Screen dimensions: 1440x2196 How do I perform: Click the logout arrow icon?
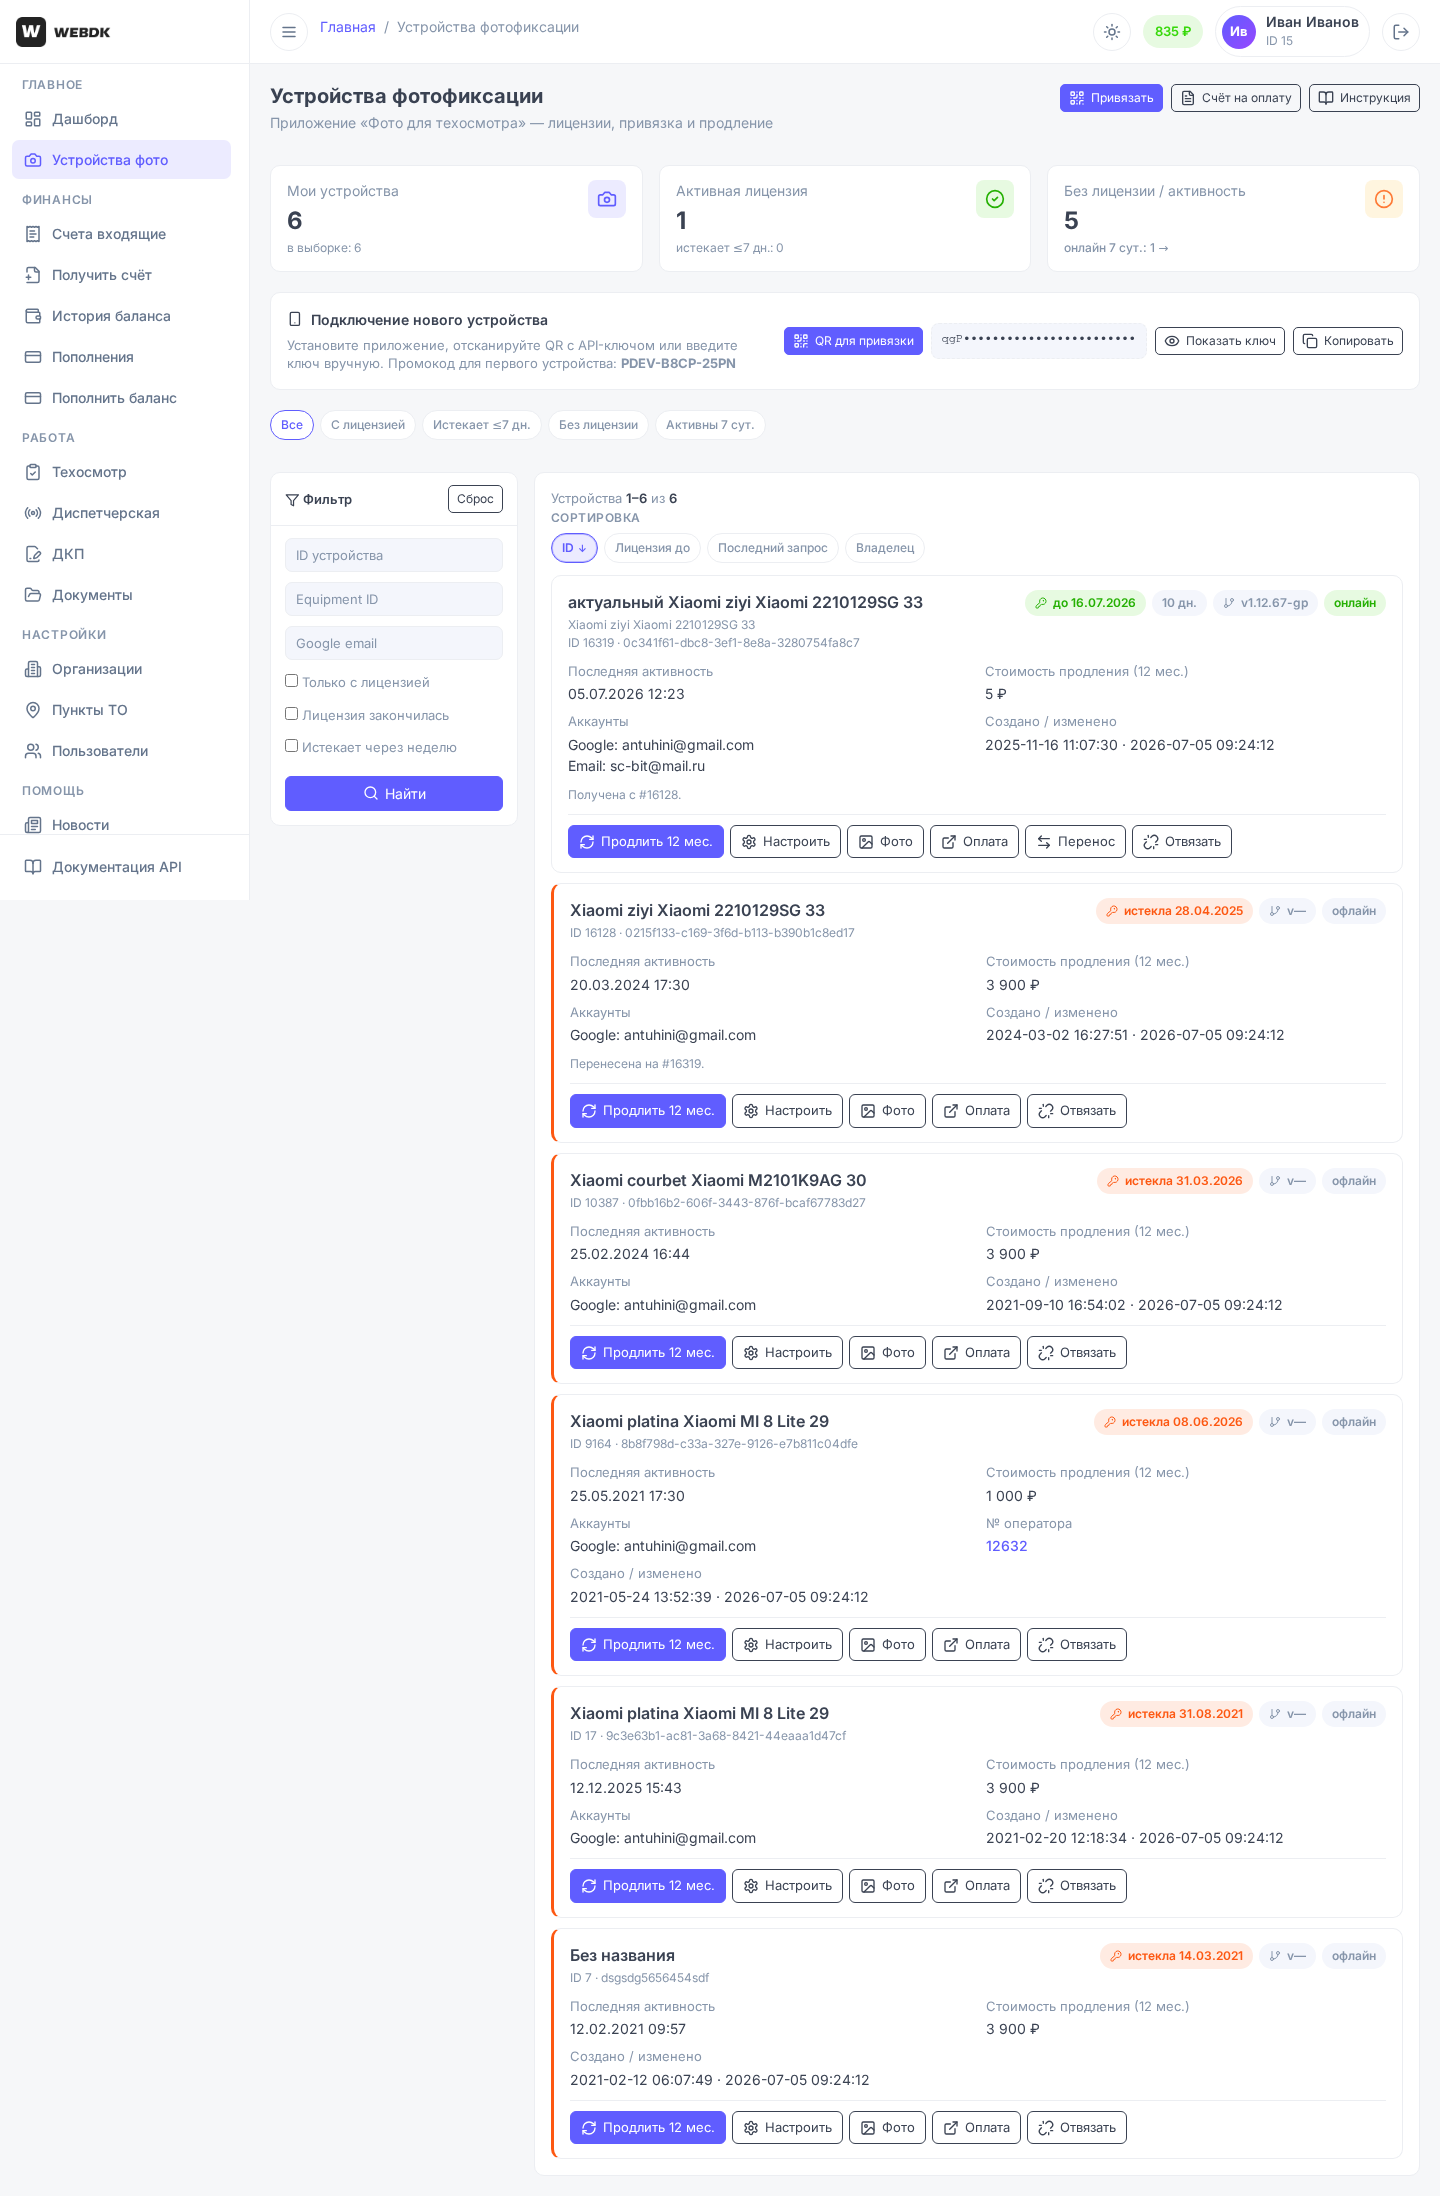pos(1401,32)
